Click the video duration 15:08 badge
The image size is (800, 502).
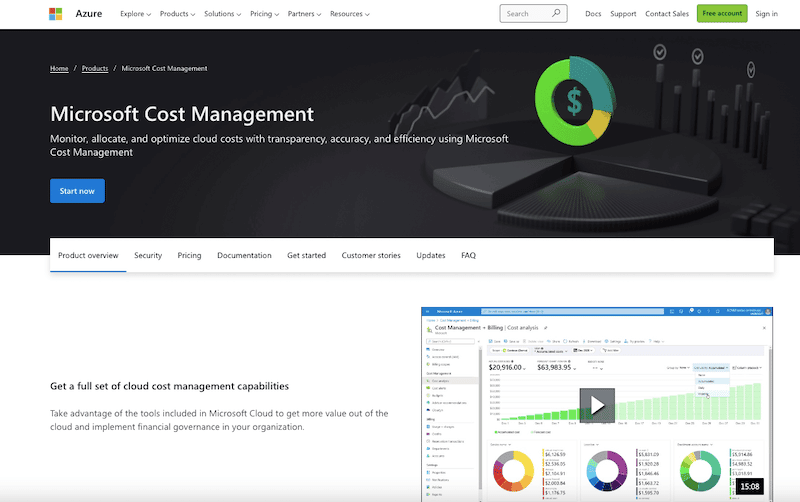(x=749, y=487)
